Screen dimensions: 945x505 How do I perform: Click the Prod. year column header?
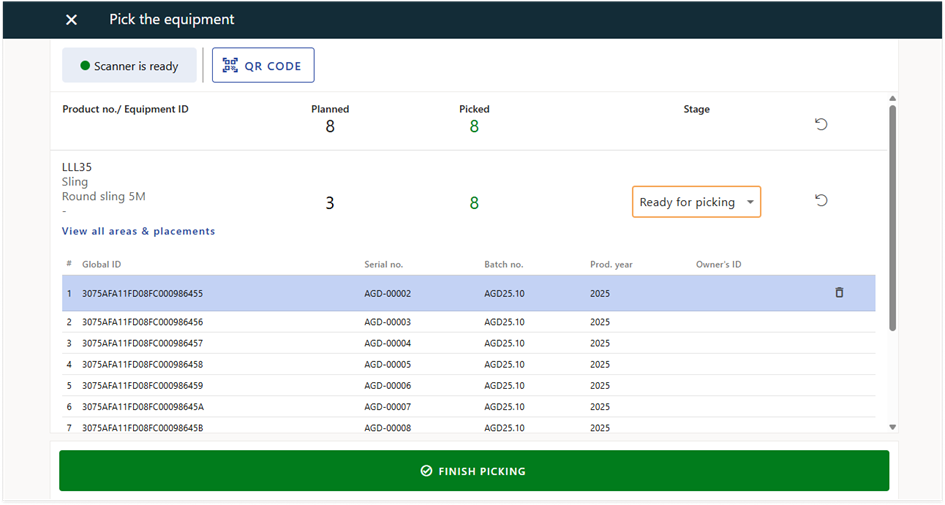coord(611,264)
